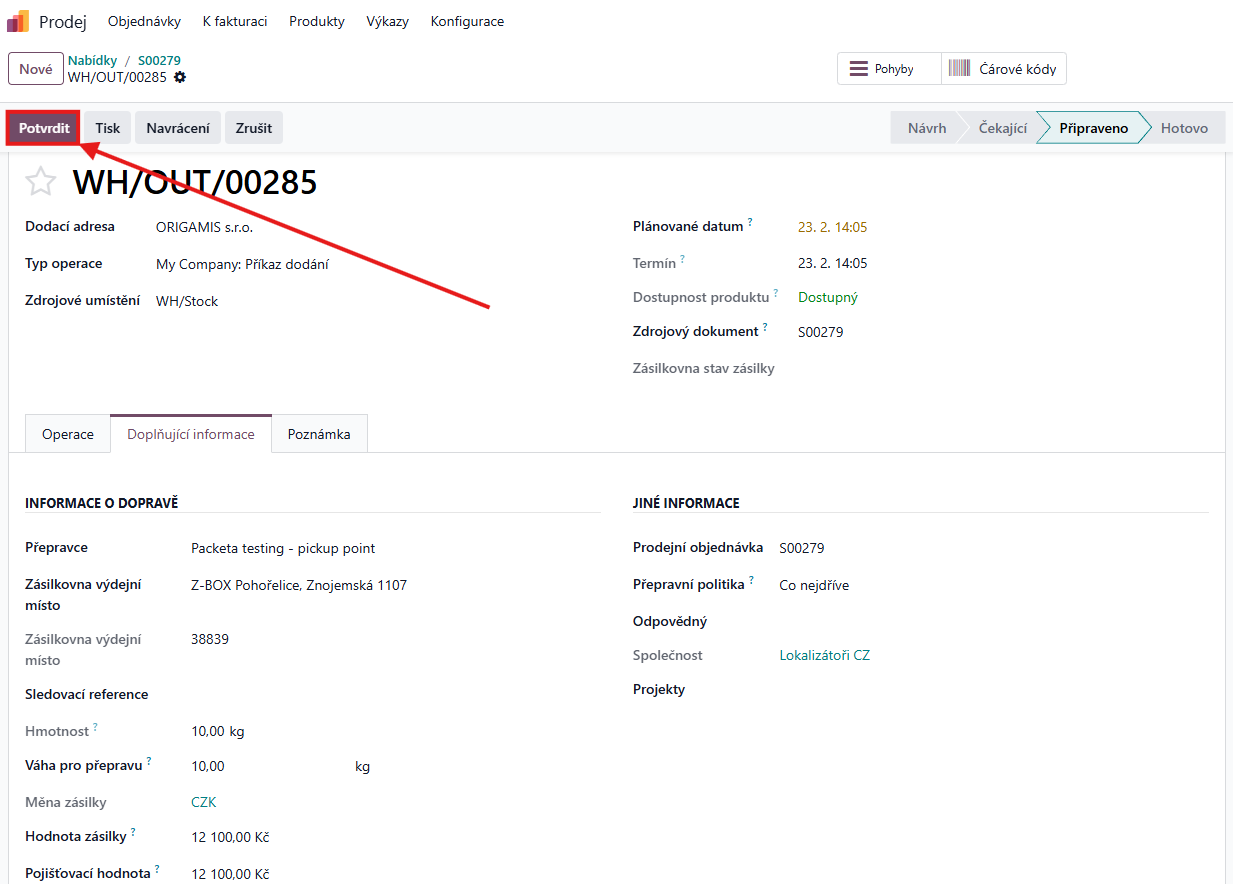Click the Čárové kódy barcode icon

[x=959, y=69]
